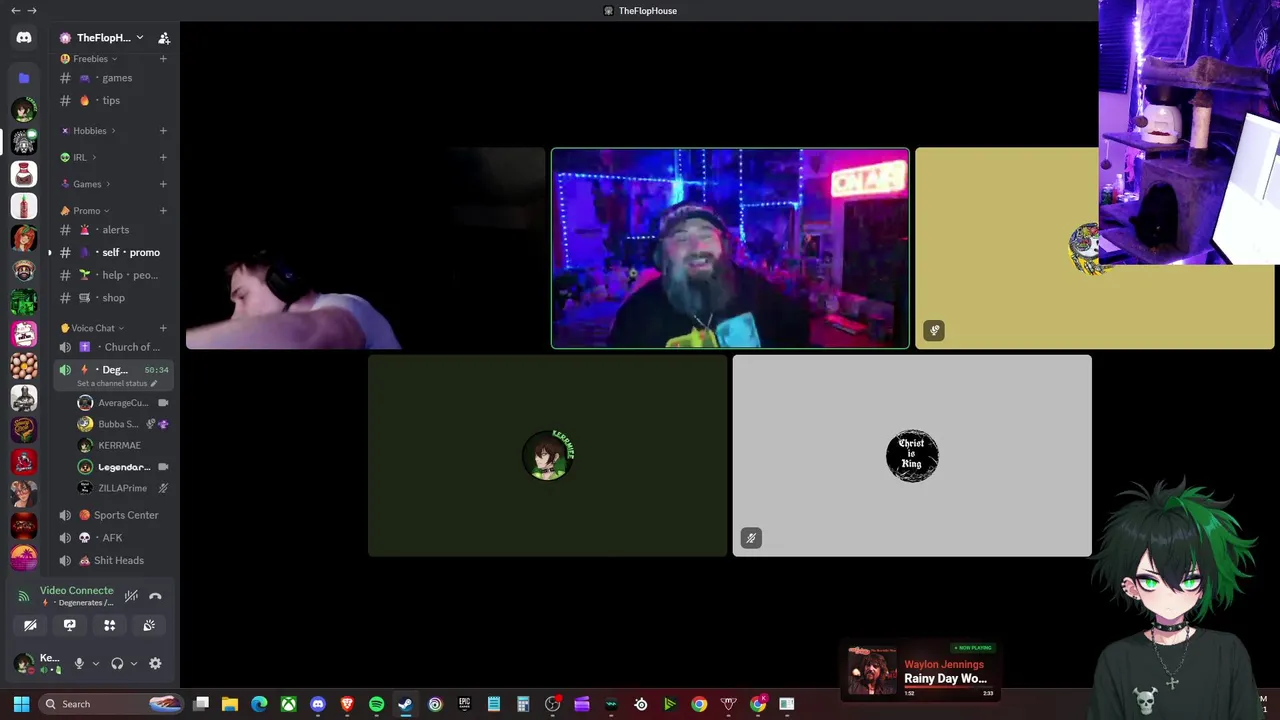Open the soundboard

[x=149, y=625]
